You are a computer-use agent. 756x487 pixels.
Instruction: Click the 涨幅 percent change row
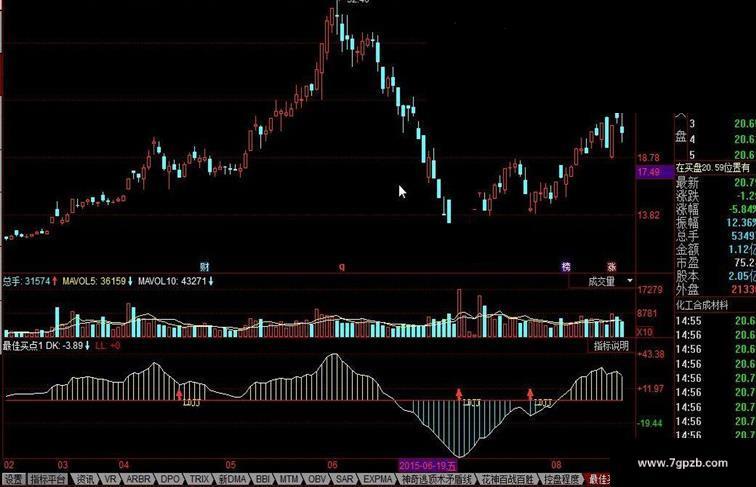[715, 209]
